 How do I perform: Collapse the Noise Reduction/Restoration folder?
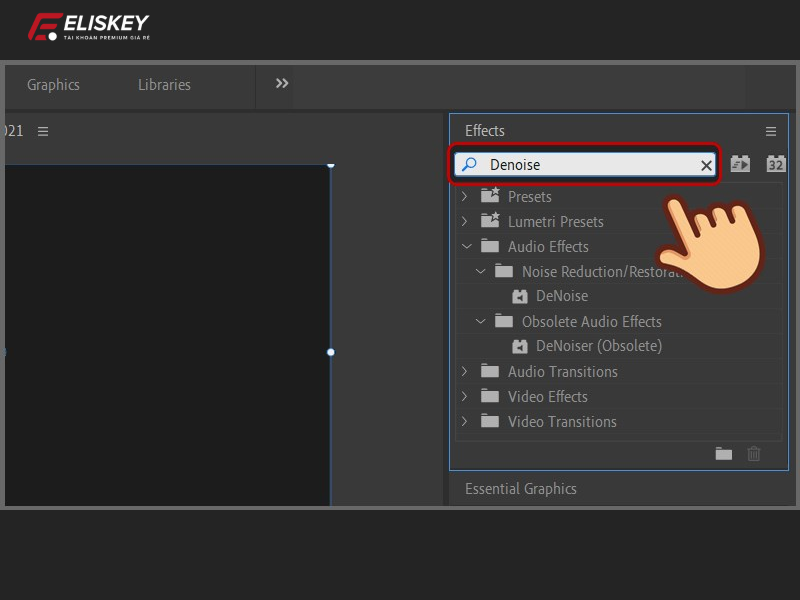(480, 272)
